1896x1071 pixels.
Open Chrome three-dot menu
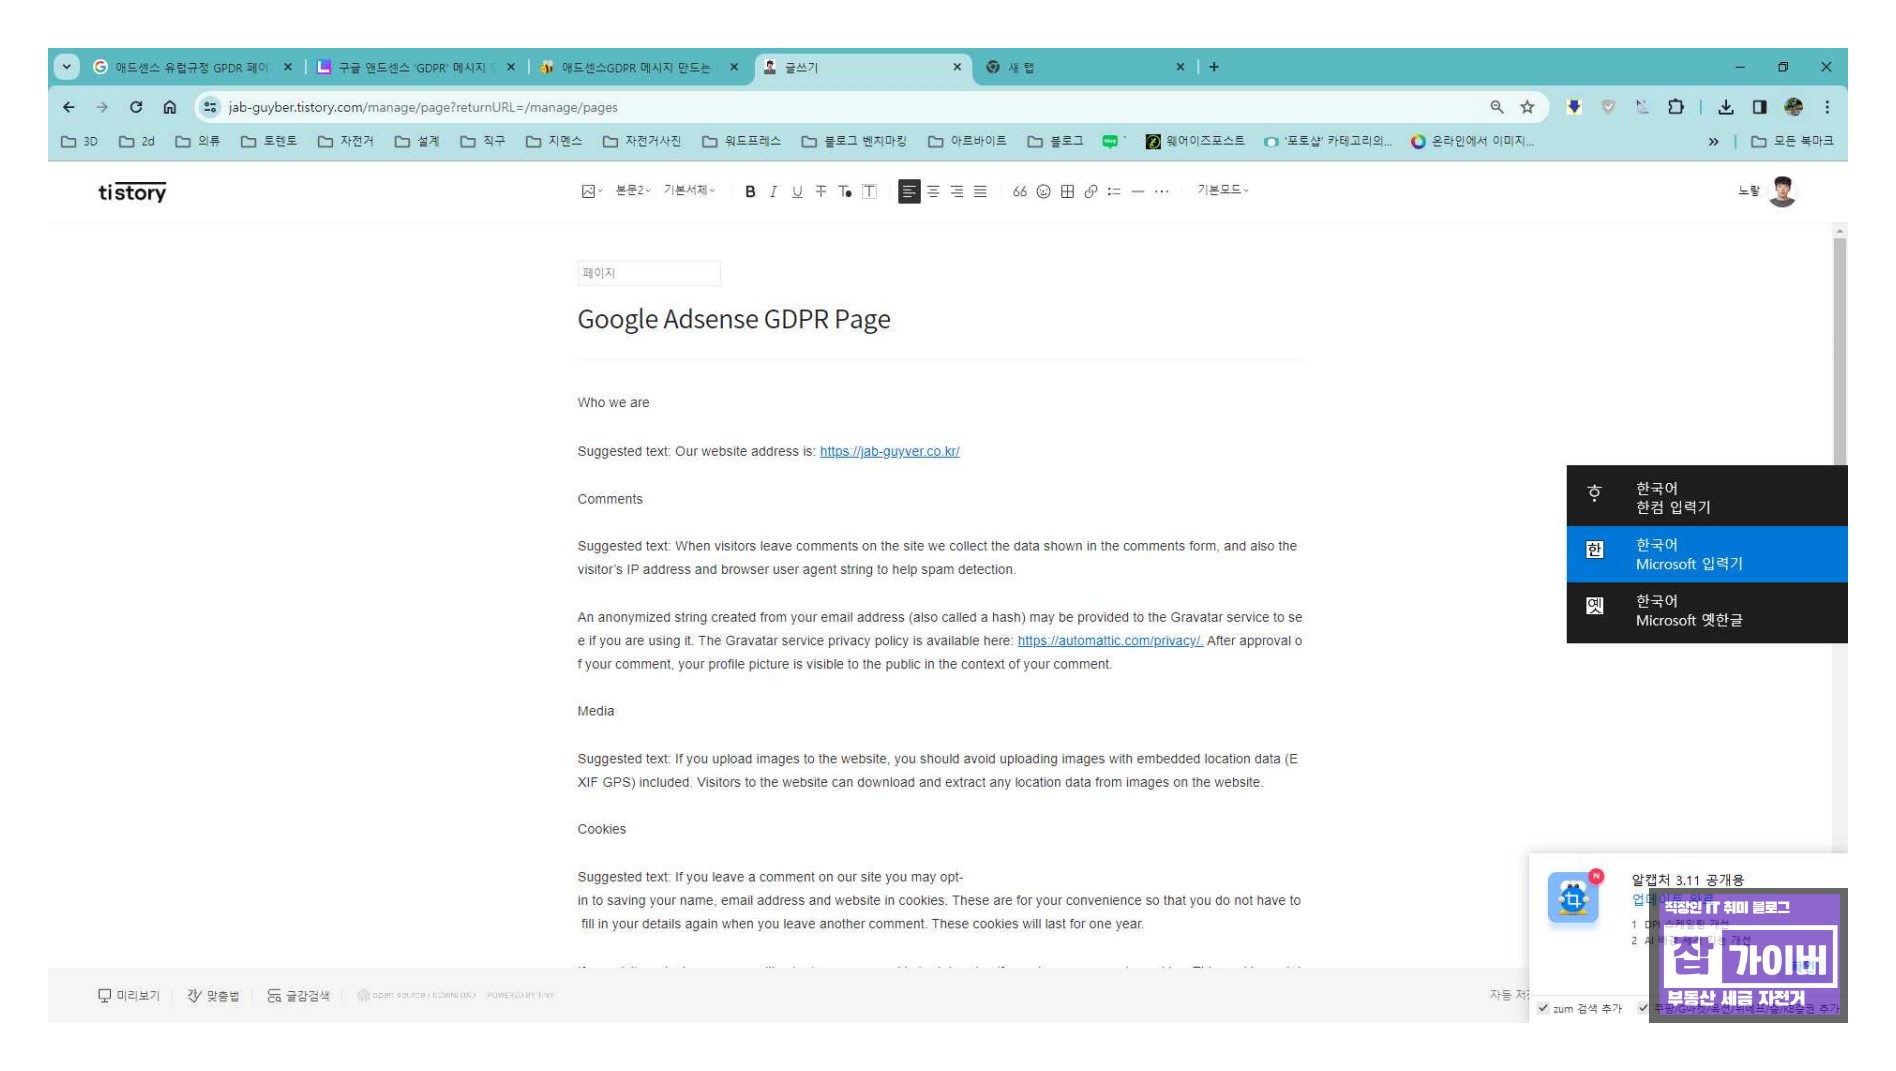pyautogui.click(x=1827, y=107)
